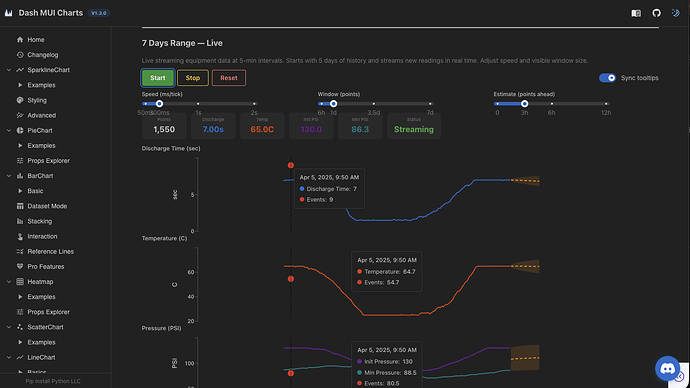Start the live data stream
The height and width of the screenshot is (388, 690).
[x=158, y=78]
